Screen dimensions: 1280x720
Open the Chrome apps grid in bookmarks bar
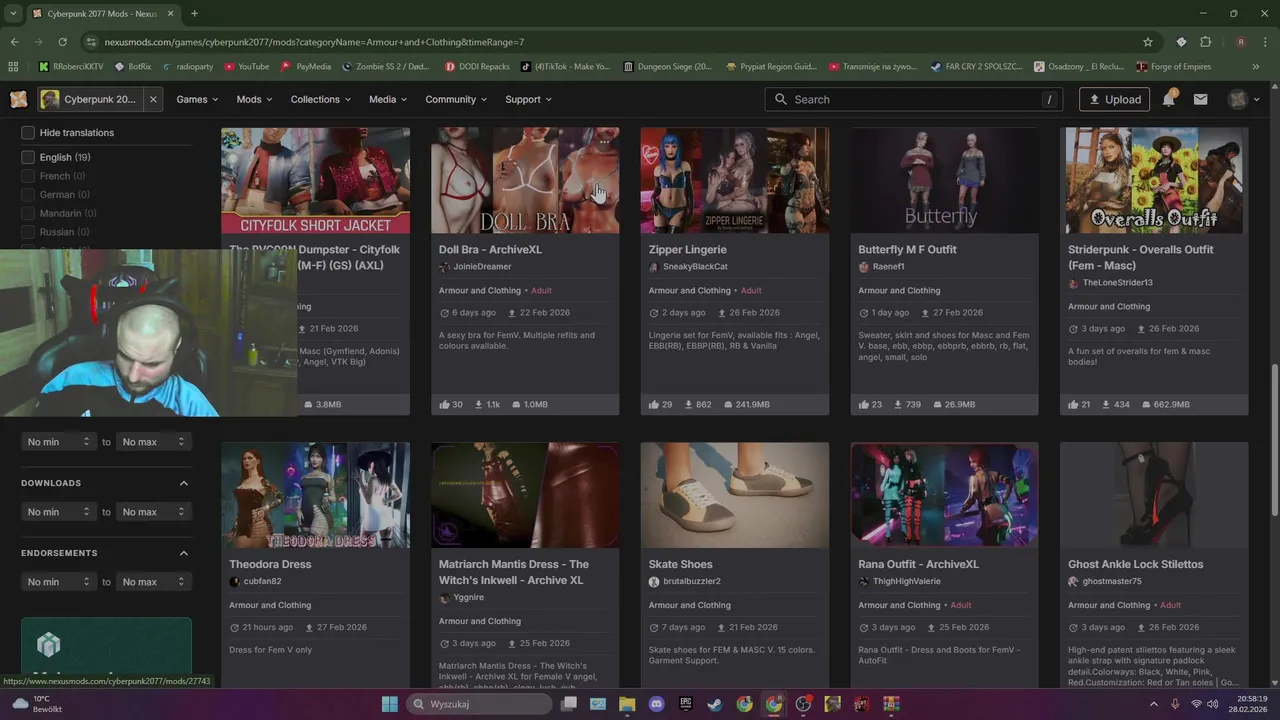[x=13, y=67]
